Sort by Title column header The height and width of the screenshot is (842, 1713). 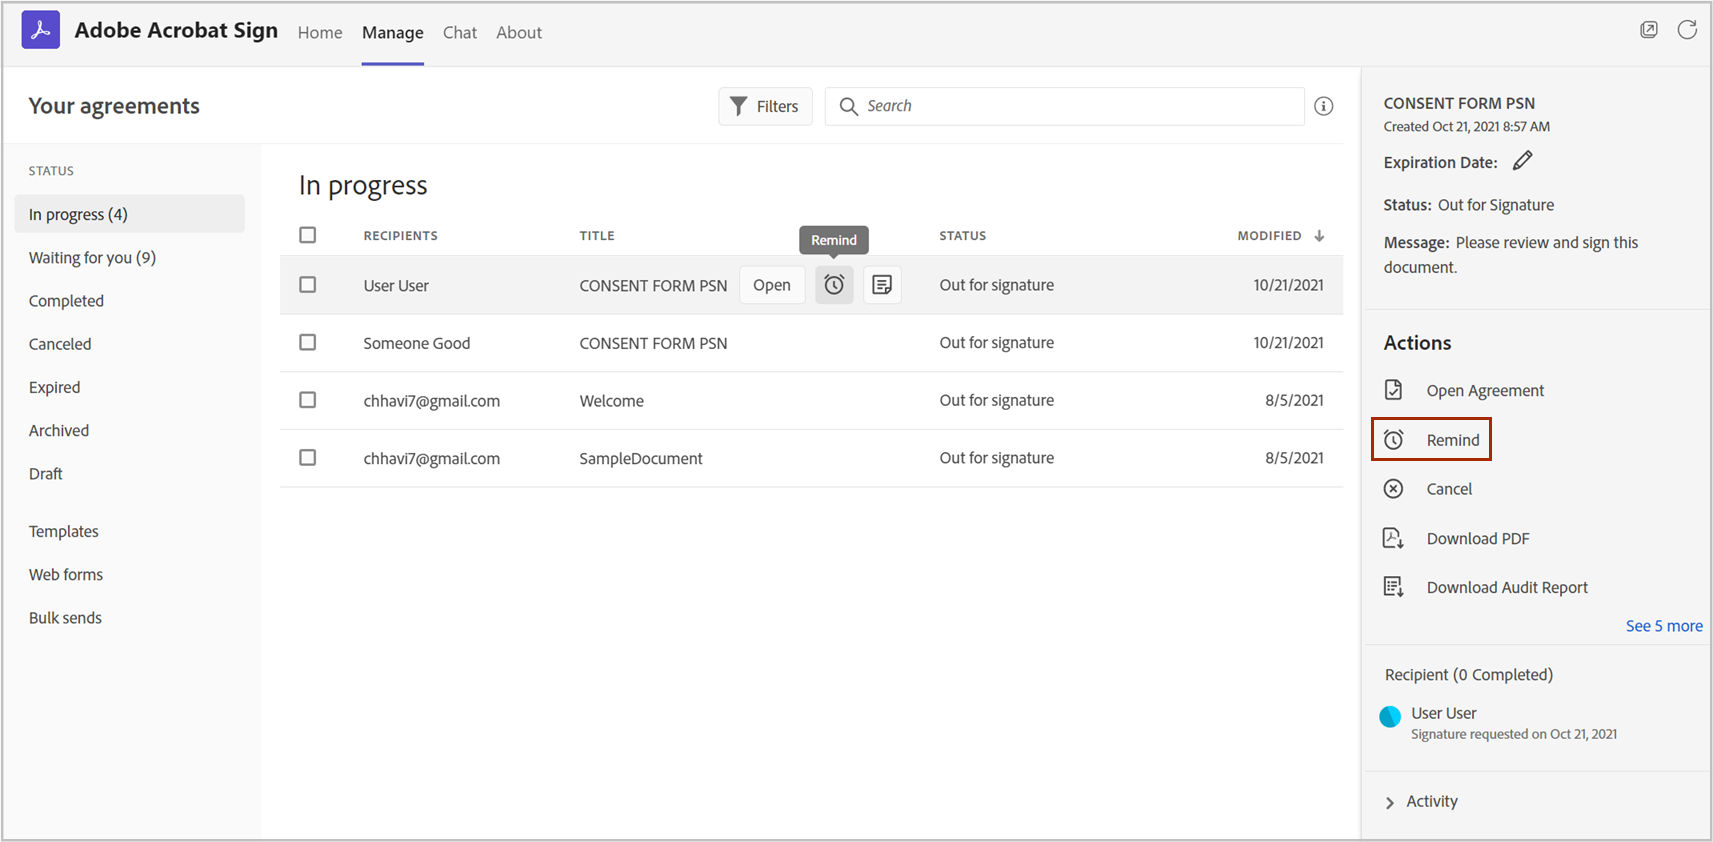tap(597, 236)
